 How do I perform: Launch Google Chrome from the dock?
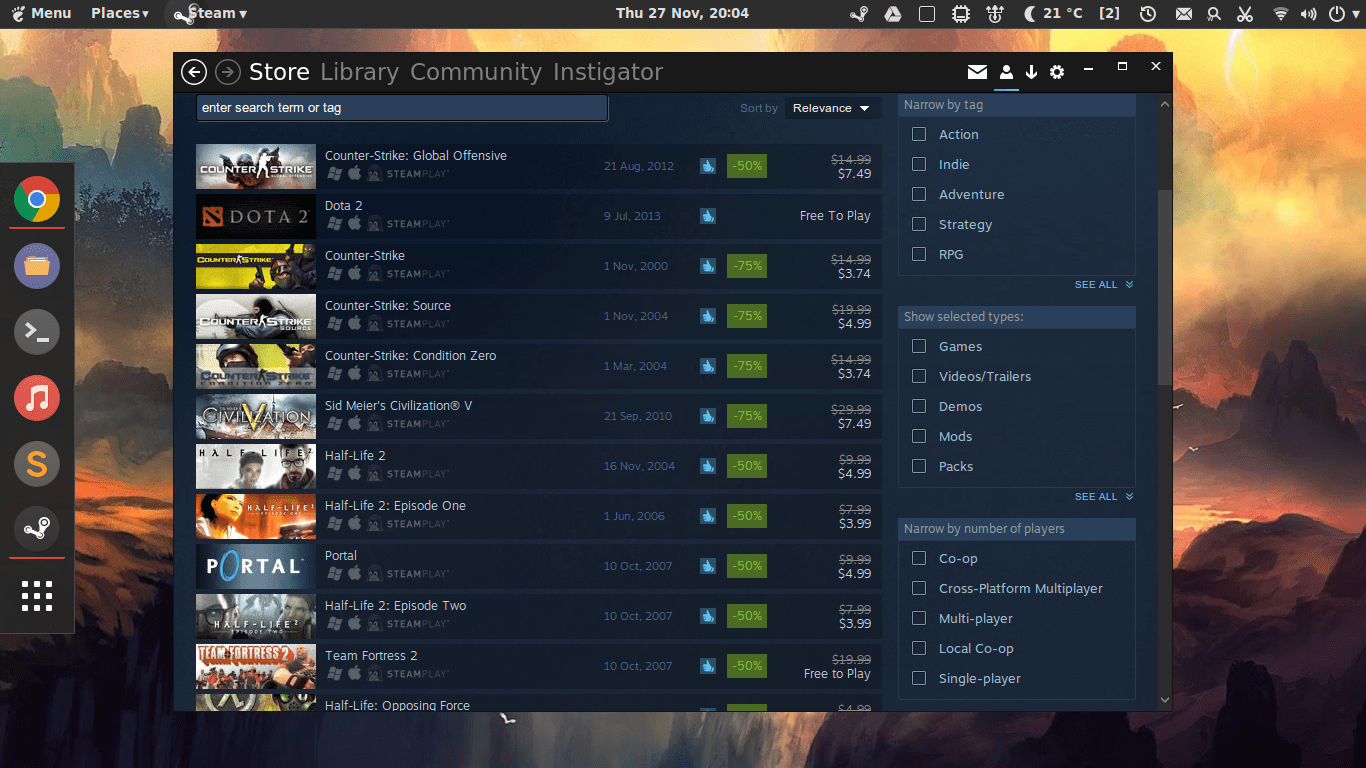click(x=37, y=200)
